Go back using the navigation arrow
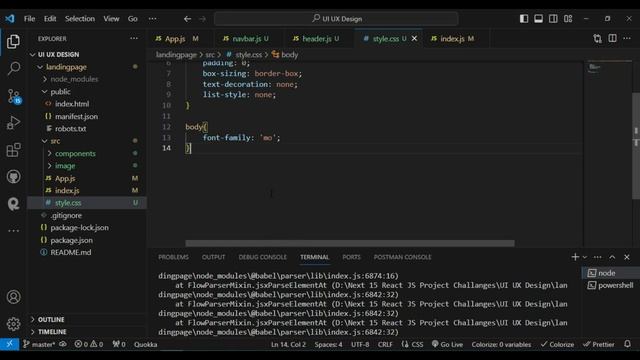 (x=187, y=19)
